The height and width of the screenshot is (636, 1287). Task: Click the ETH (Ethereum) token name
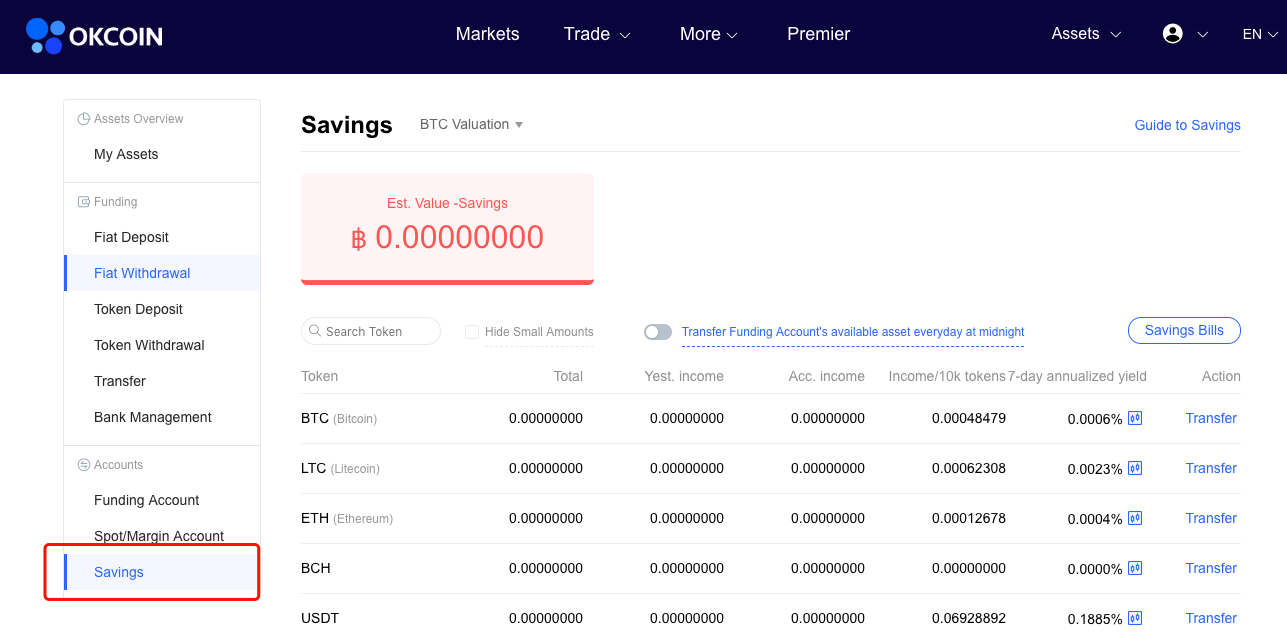point(347,518)
